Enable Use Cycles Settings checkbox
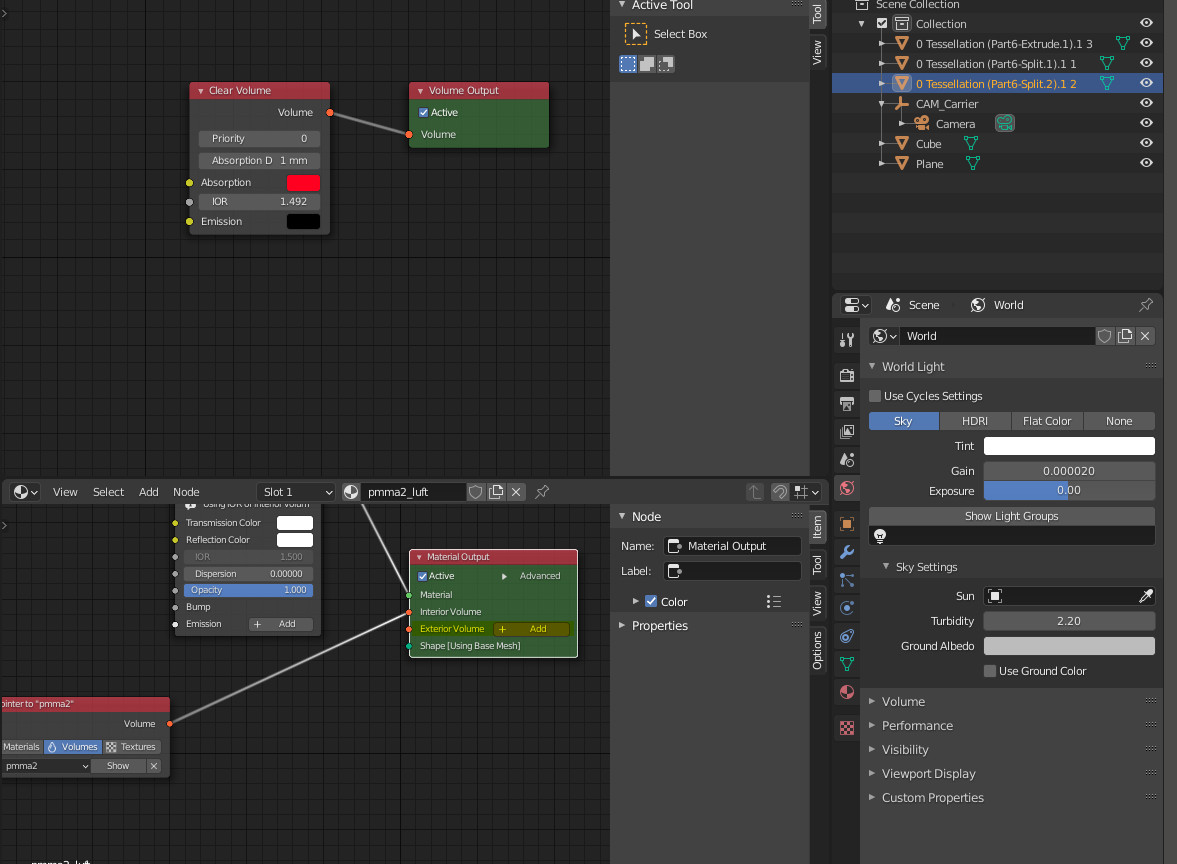The image size is (1177, 864). click(875, 396)
